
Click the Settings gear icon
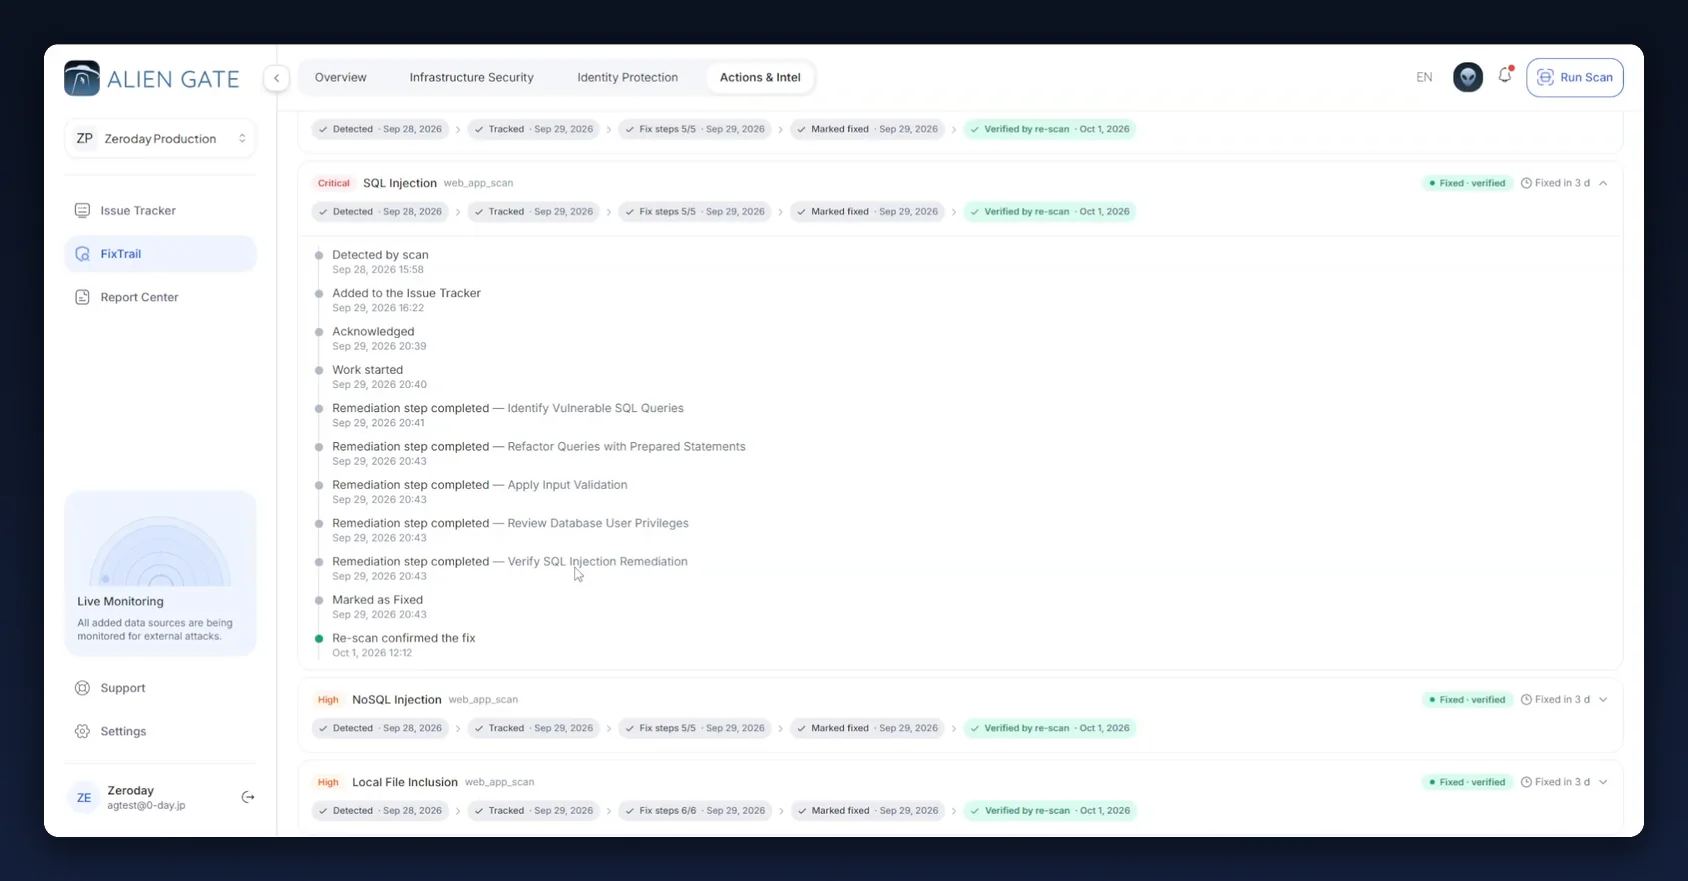[83, 731]
